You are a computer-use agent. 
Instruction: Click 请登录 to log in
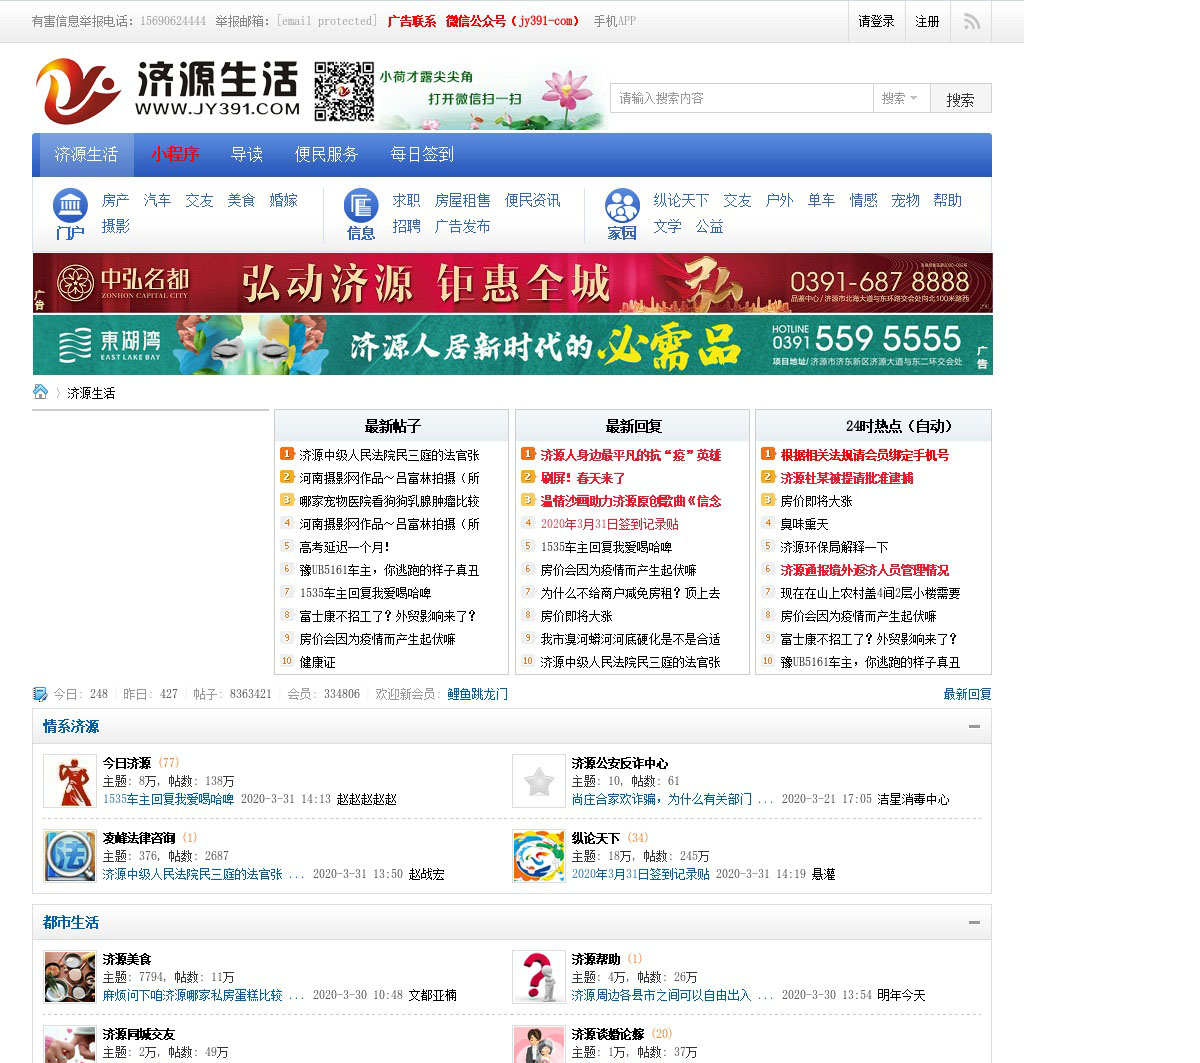pos(876,21)
